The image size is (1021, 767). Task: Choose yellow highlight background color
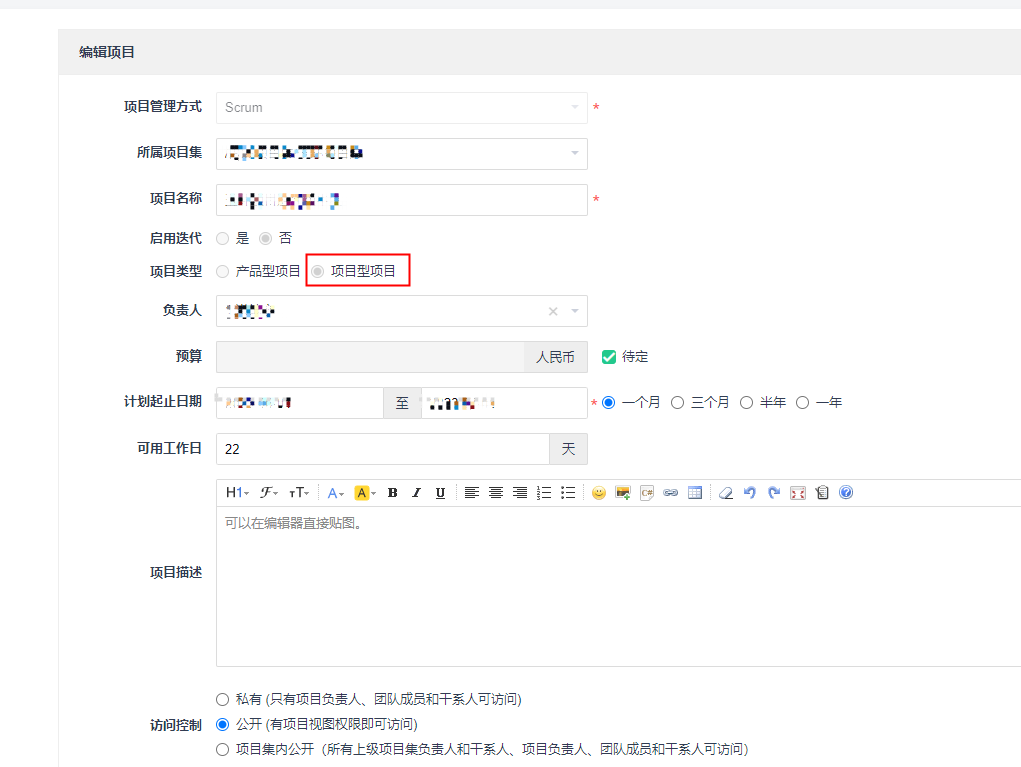click(365, 493)
